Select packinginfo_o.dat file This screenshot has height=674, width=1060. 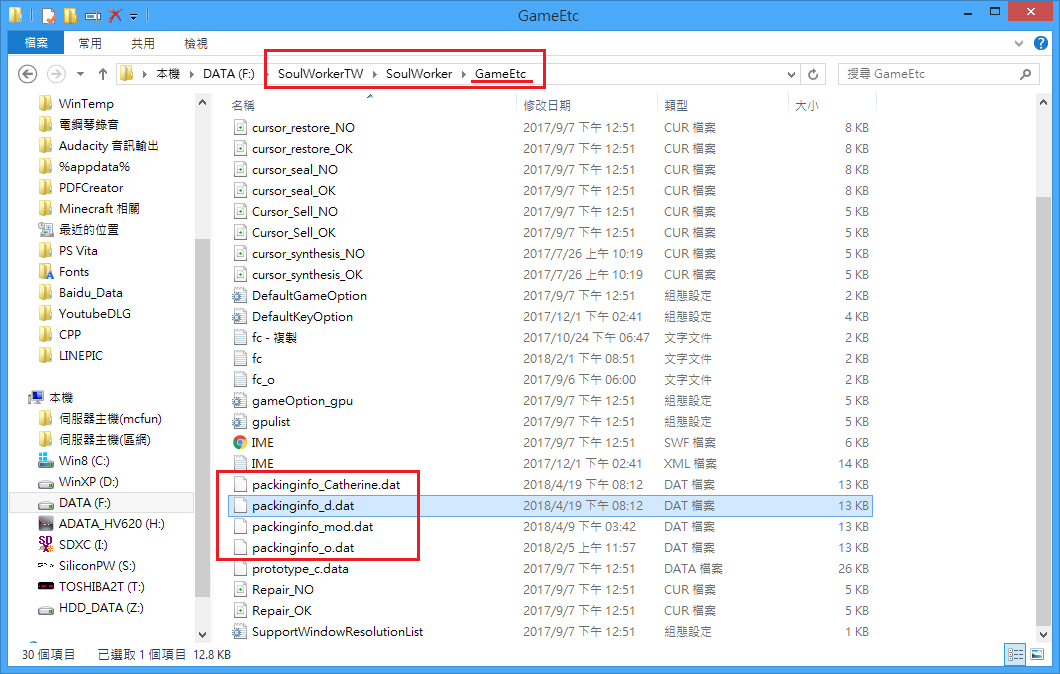point(303,548)
